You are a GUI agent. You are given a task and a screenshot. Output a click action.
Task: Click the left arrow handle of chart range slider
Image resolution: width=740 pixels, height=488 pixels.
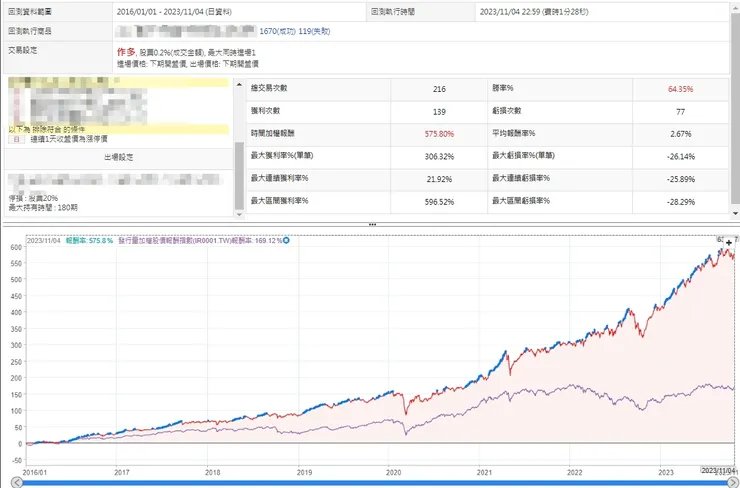17,482
